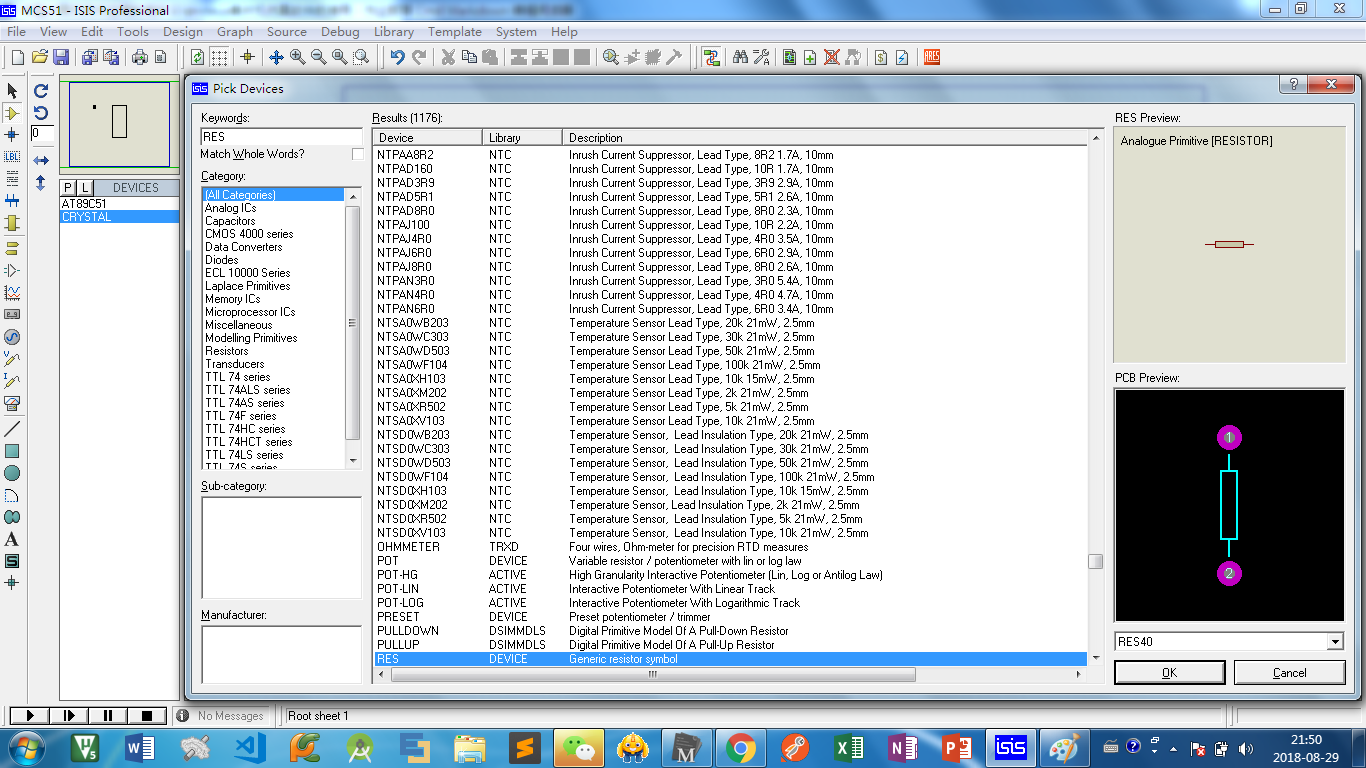Select Microprocessor ICs category
The height and width of the screenshot is (768, 1366).
pyautogui.click(x=250, y=312)
